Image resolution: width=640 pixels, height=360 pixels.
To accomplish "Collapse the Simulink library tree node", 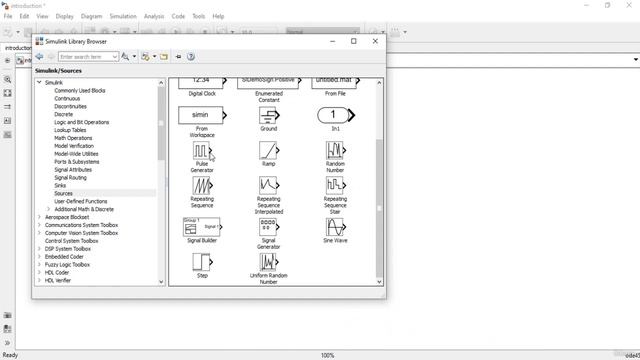I will click(39, 82).
